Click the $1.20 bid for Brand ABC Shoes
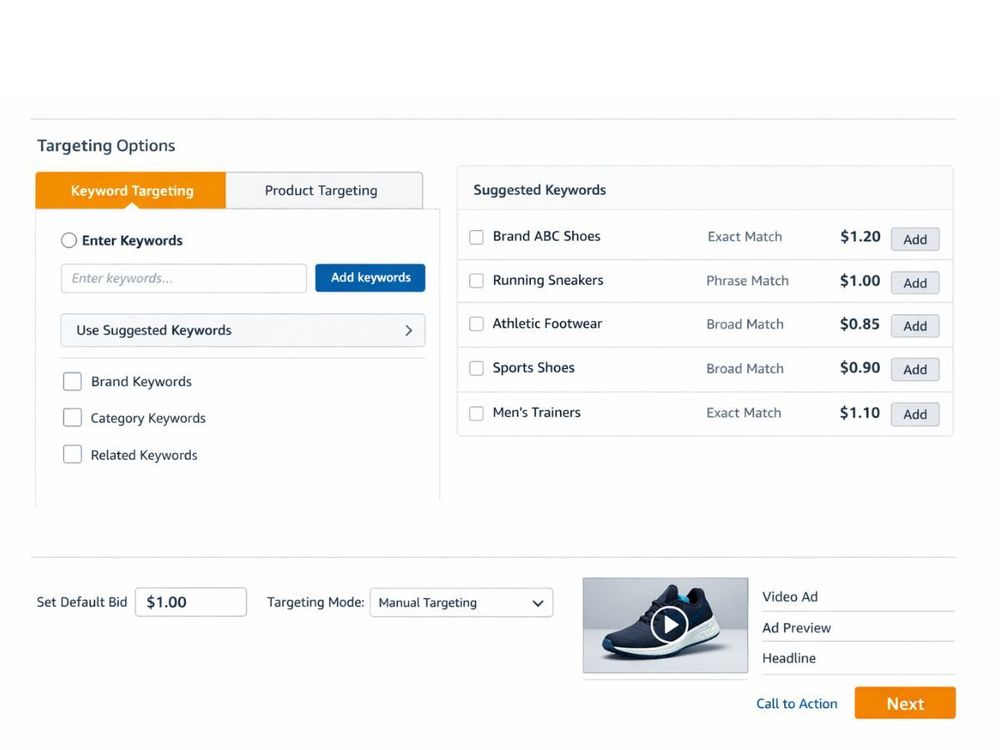The width and height of the screenshot is (1000, 750). 860,237
